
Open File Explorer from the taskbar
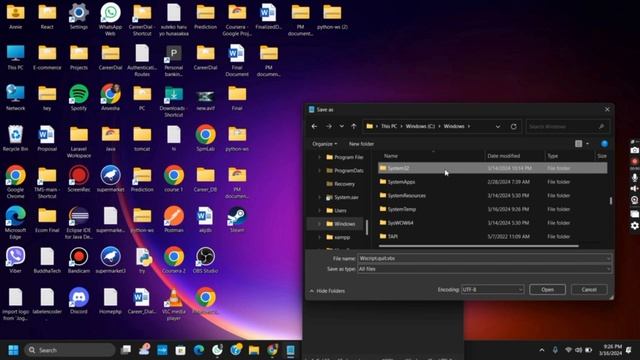tap(254, 350)
